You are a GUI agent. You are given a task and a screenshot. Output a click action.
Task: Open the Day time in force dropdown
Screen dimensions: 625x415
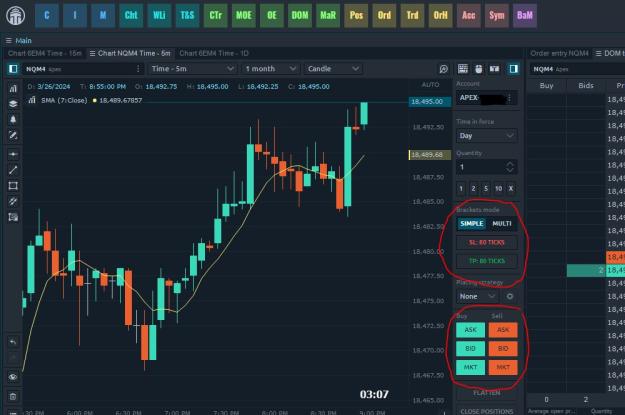click(487, 136)
